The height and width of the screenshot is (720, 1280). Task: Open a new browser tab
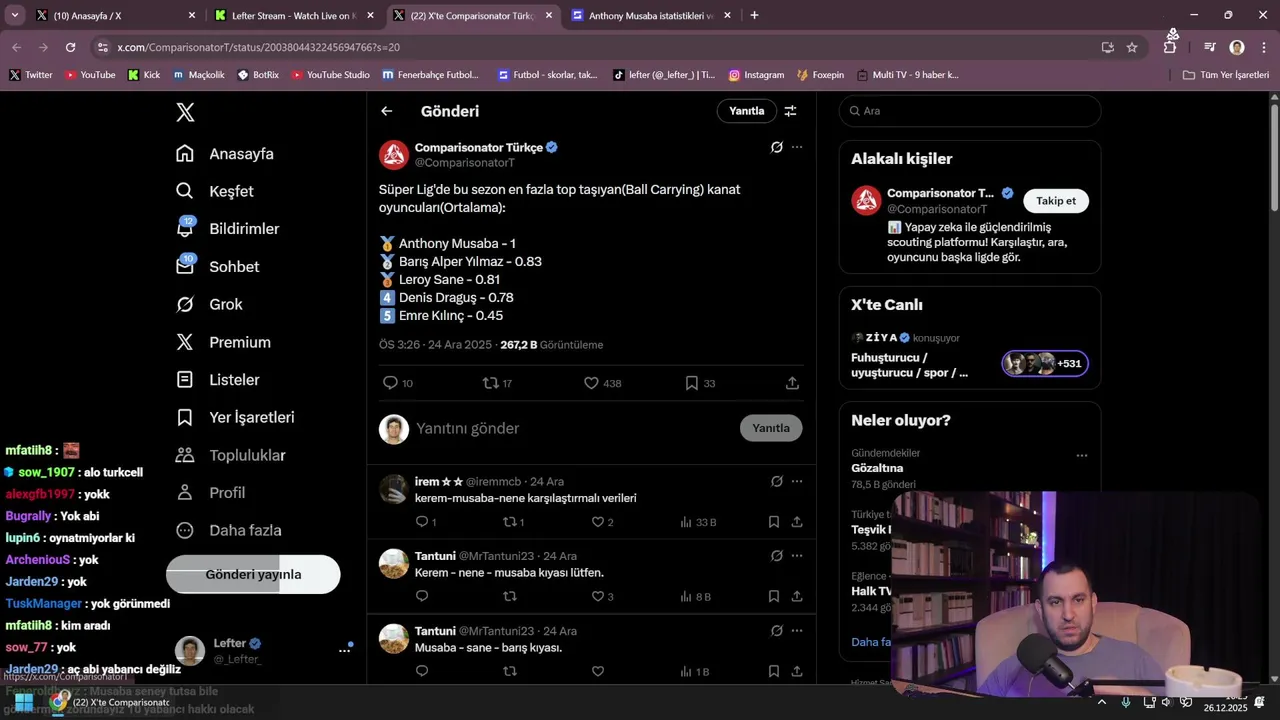754,15
